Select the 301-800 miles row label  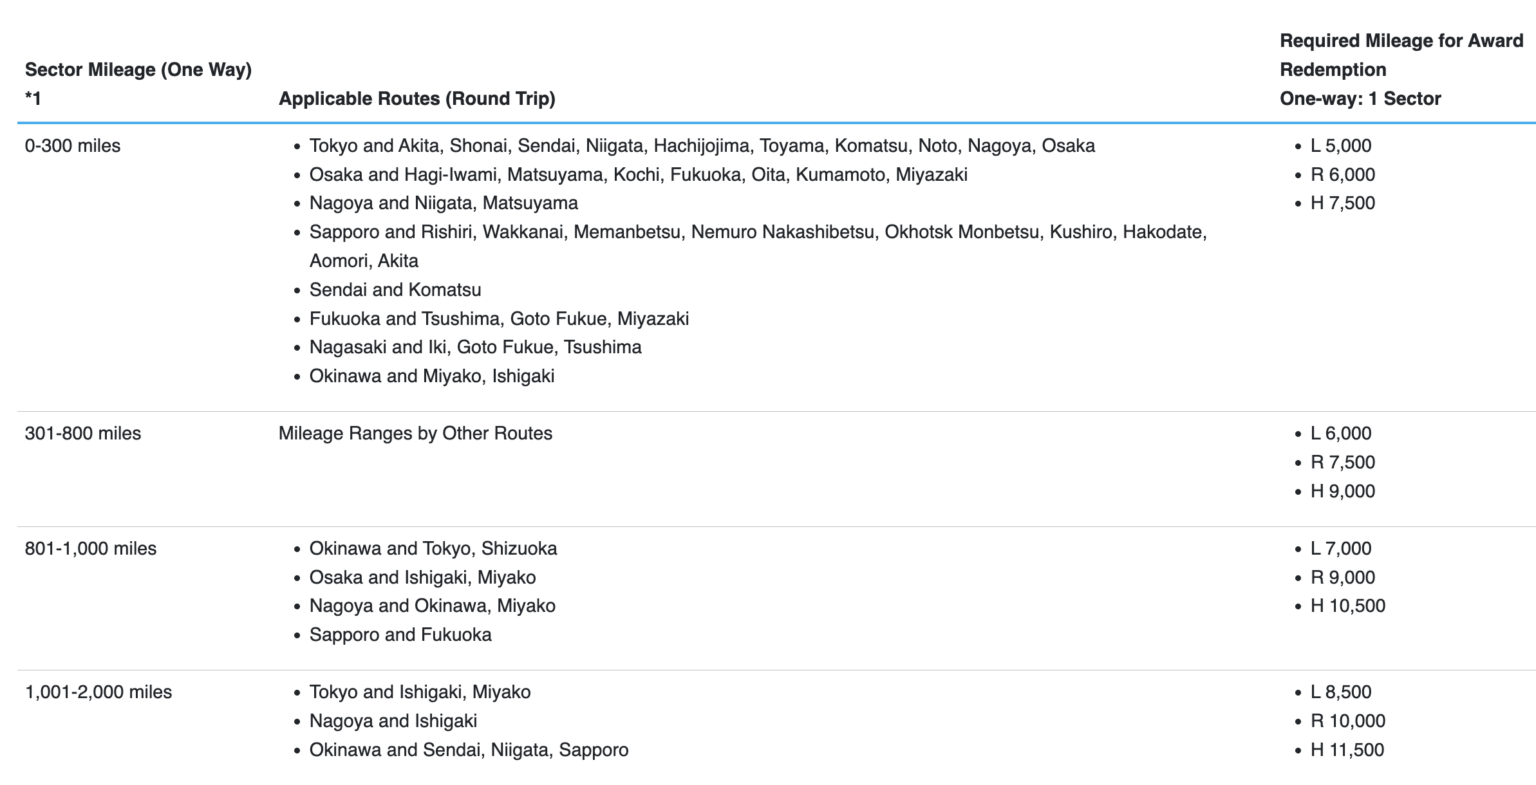tap(83, 434)
